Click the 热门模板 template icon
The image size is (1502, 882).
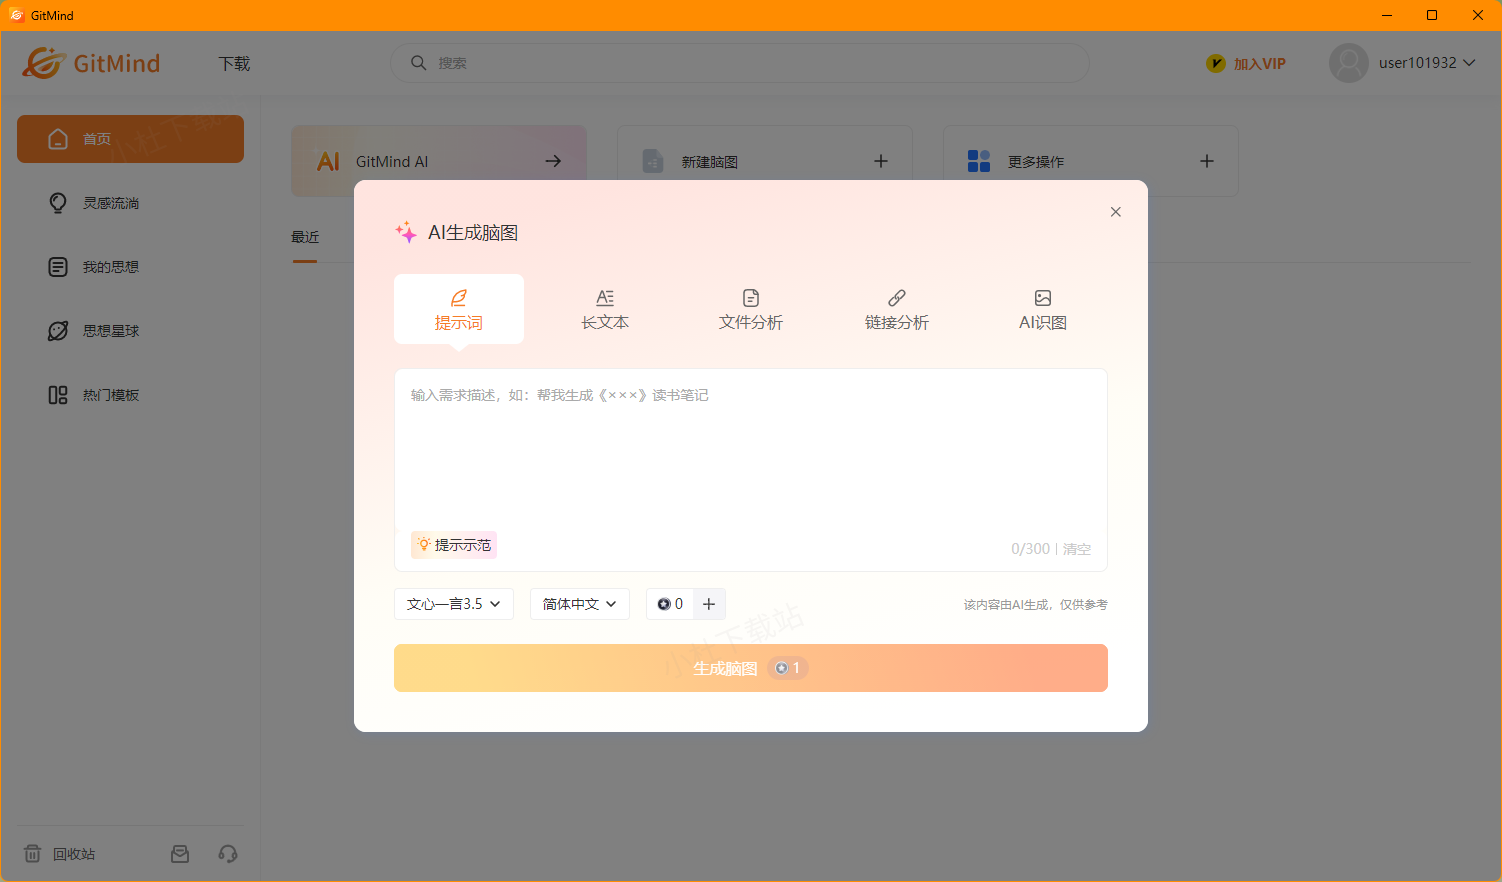pyautogui.click(x=58, y=395)
